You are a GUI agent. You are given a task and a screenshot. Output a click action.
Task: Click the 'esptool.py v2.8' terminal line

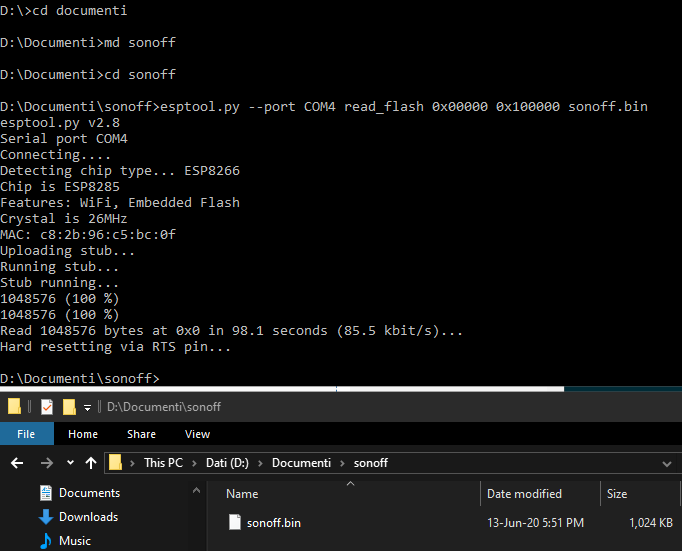click(60, 123)
